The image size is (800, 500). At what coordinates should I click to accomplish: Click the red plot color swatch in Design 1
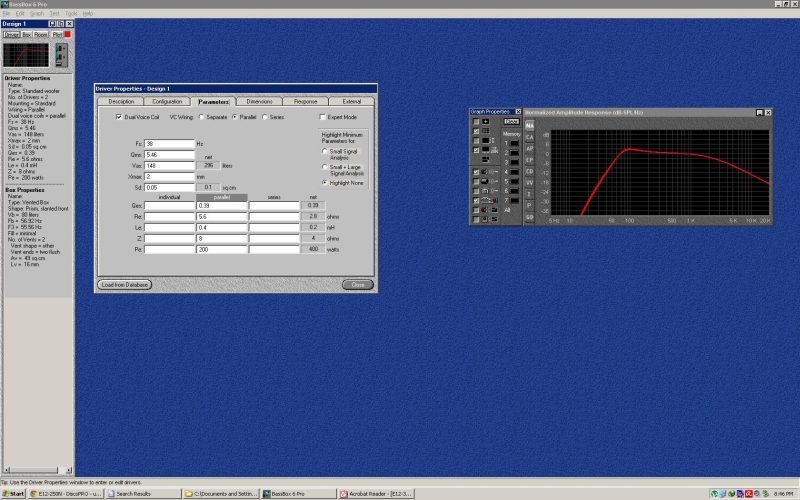click(67, 35)
